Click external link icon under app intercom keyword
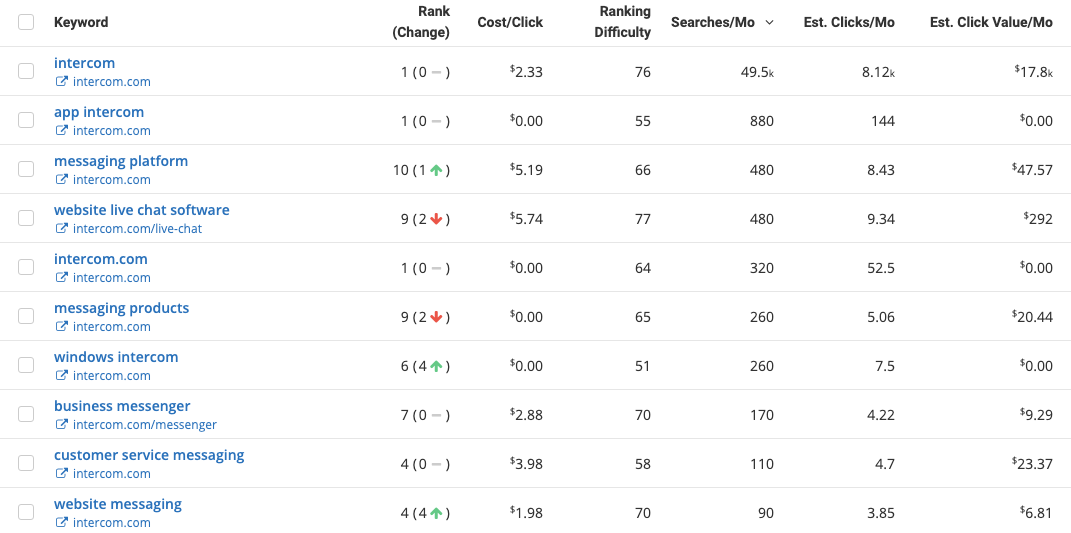This screenshot has width=1071, height=533. coord(61,131)
